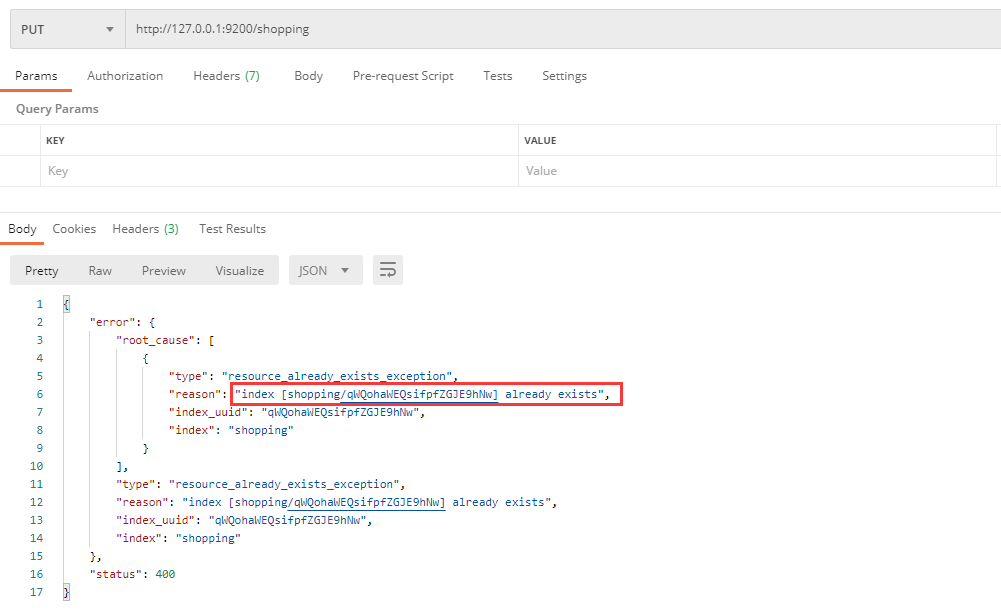The height and width of the screenshot is (615, 1001).
Task: Select the Visualize view button
Action: click(239, 271)
